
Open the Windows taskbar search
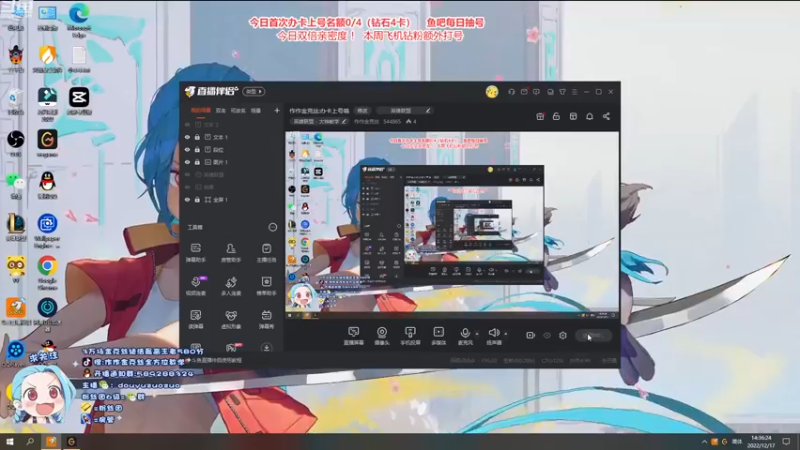tap(30, 441)
